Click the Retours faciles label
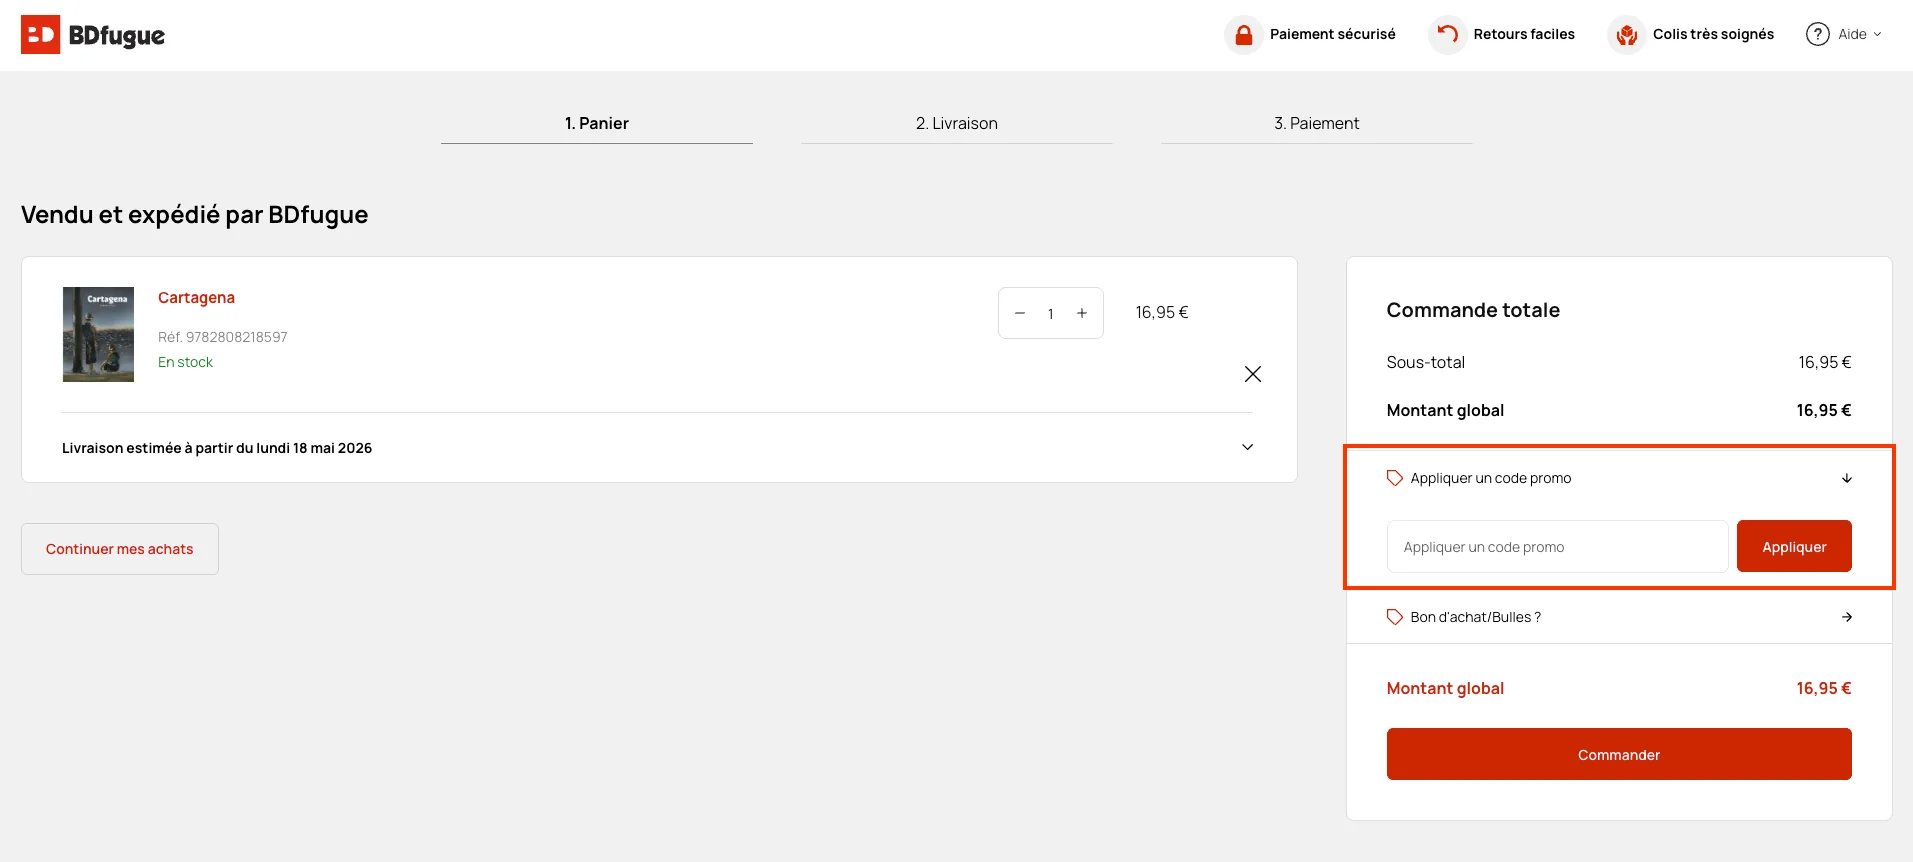1913x862 pixels. tap(1524, 34)
